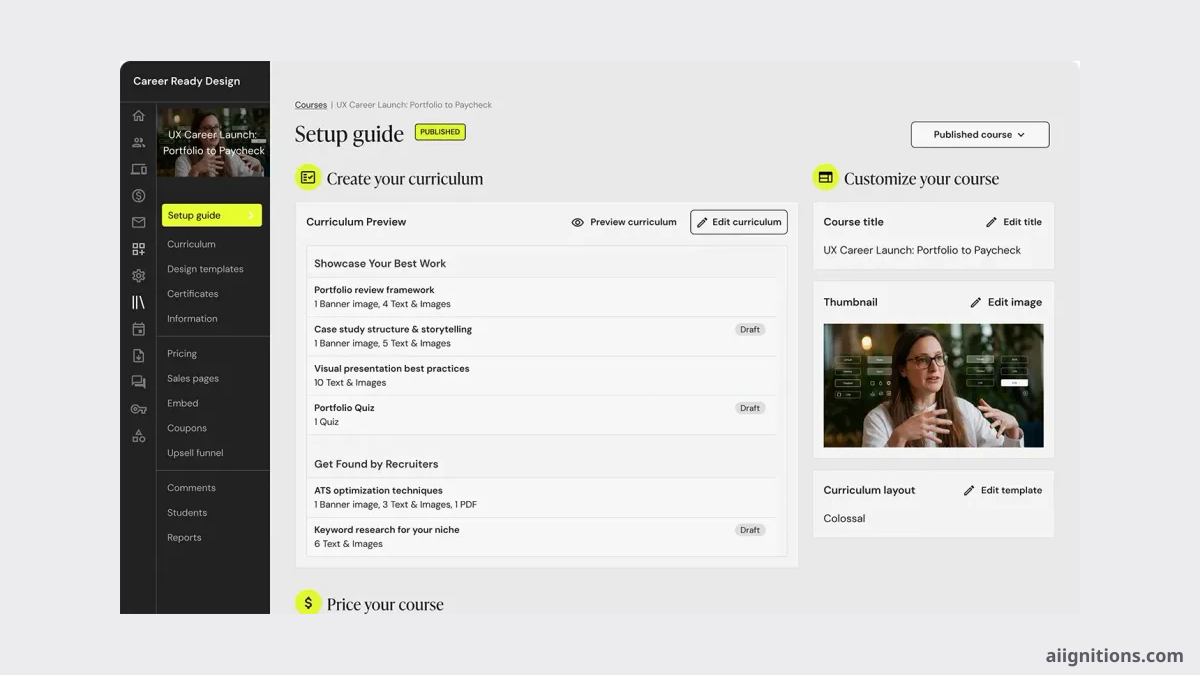Click the pencil icon next to Edit title
The height and width of the screenshot is (675, 1200).
tap(991, 222)
